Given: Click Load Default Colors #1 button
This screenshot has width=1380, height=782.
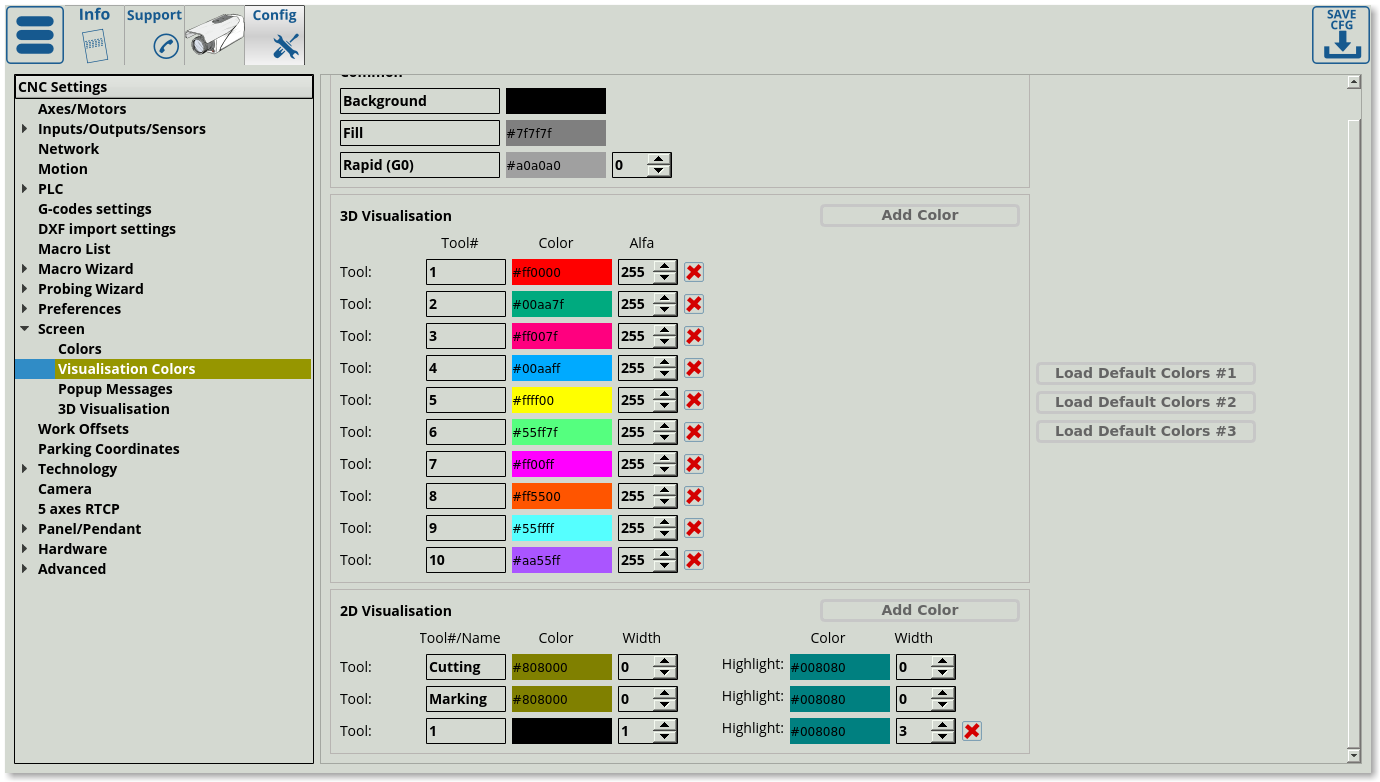Looking at the screenshot, I should tap(1145, 373).
